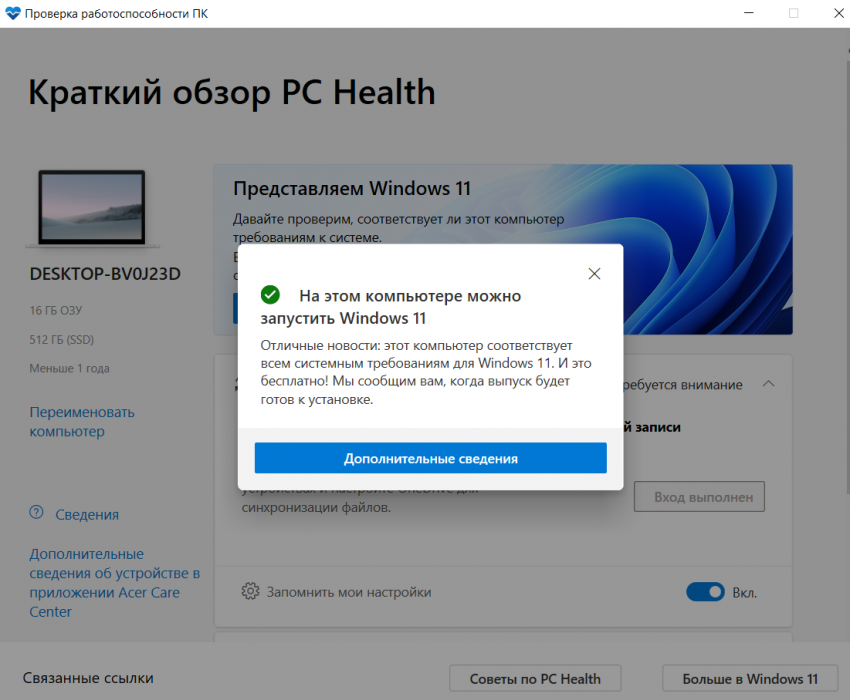Click the laptop device thumbnail image
Image resolution: width=850 pixels, height=700 pixels.
[x=92, y=207]
